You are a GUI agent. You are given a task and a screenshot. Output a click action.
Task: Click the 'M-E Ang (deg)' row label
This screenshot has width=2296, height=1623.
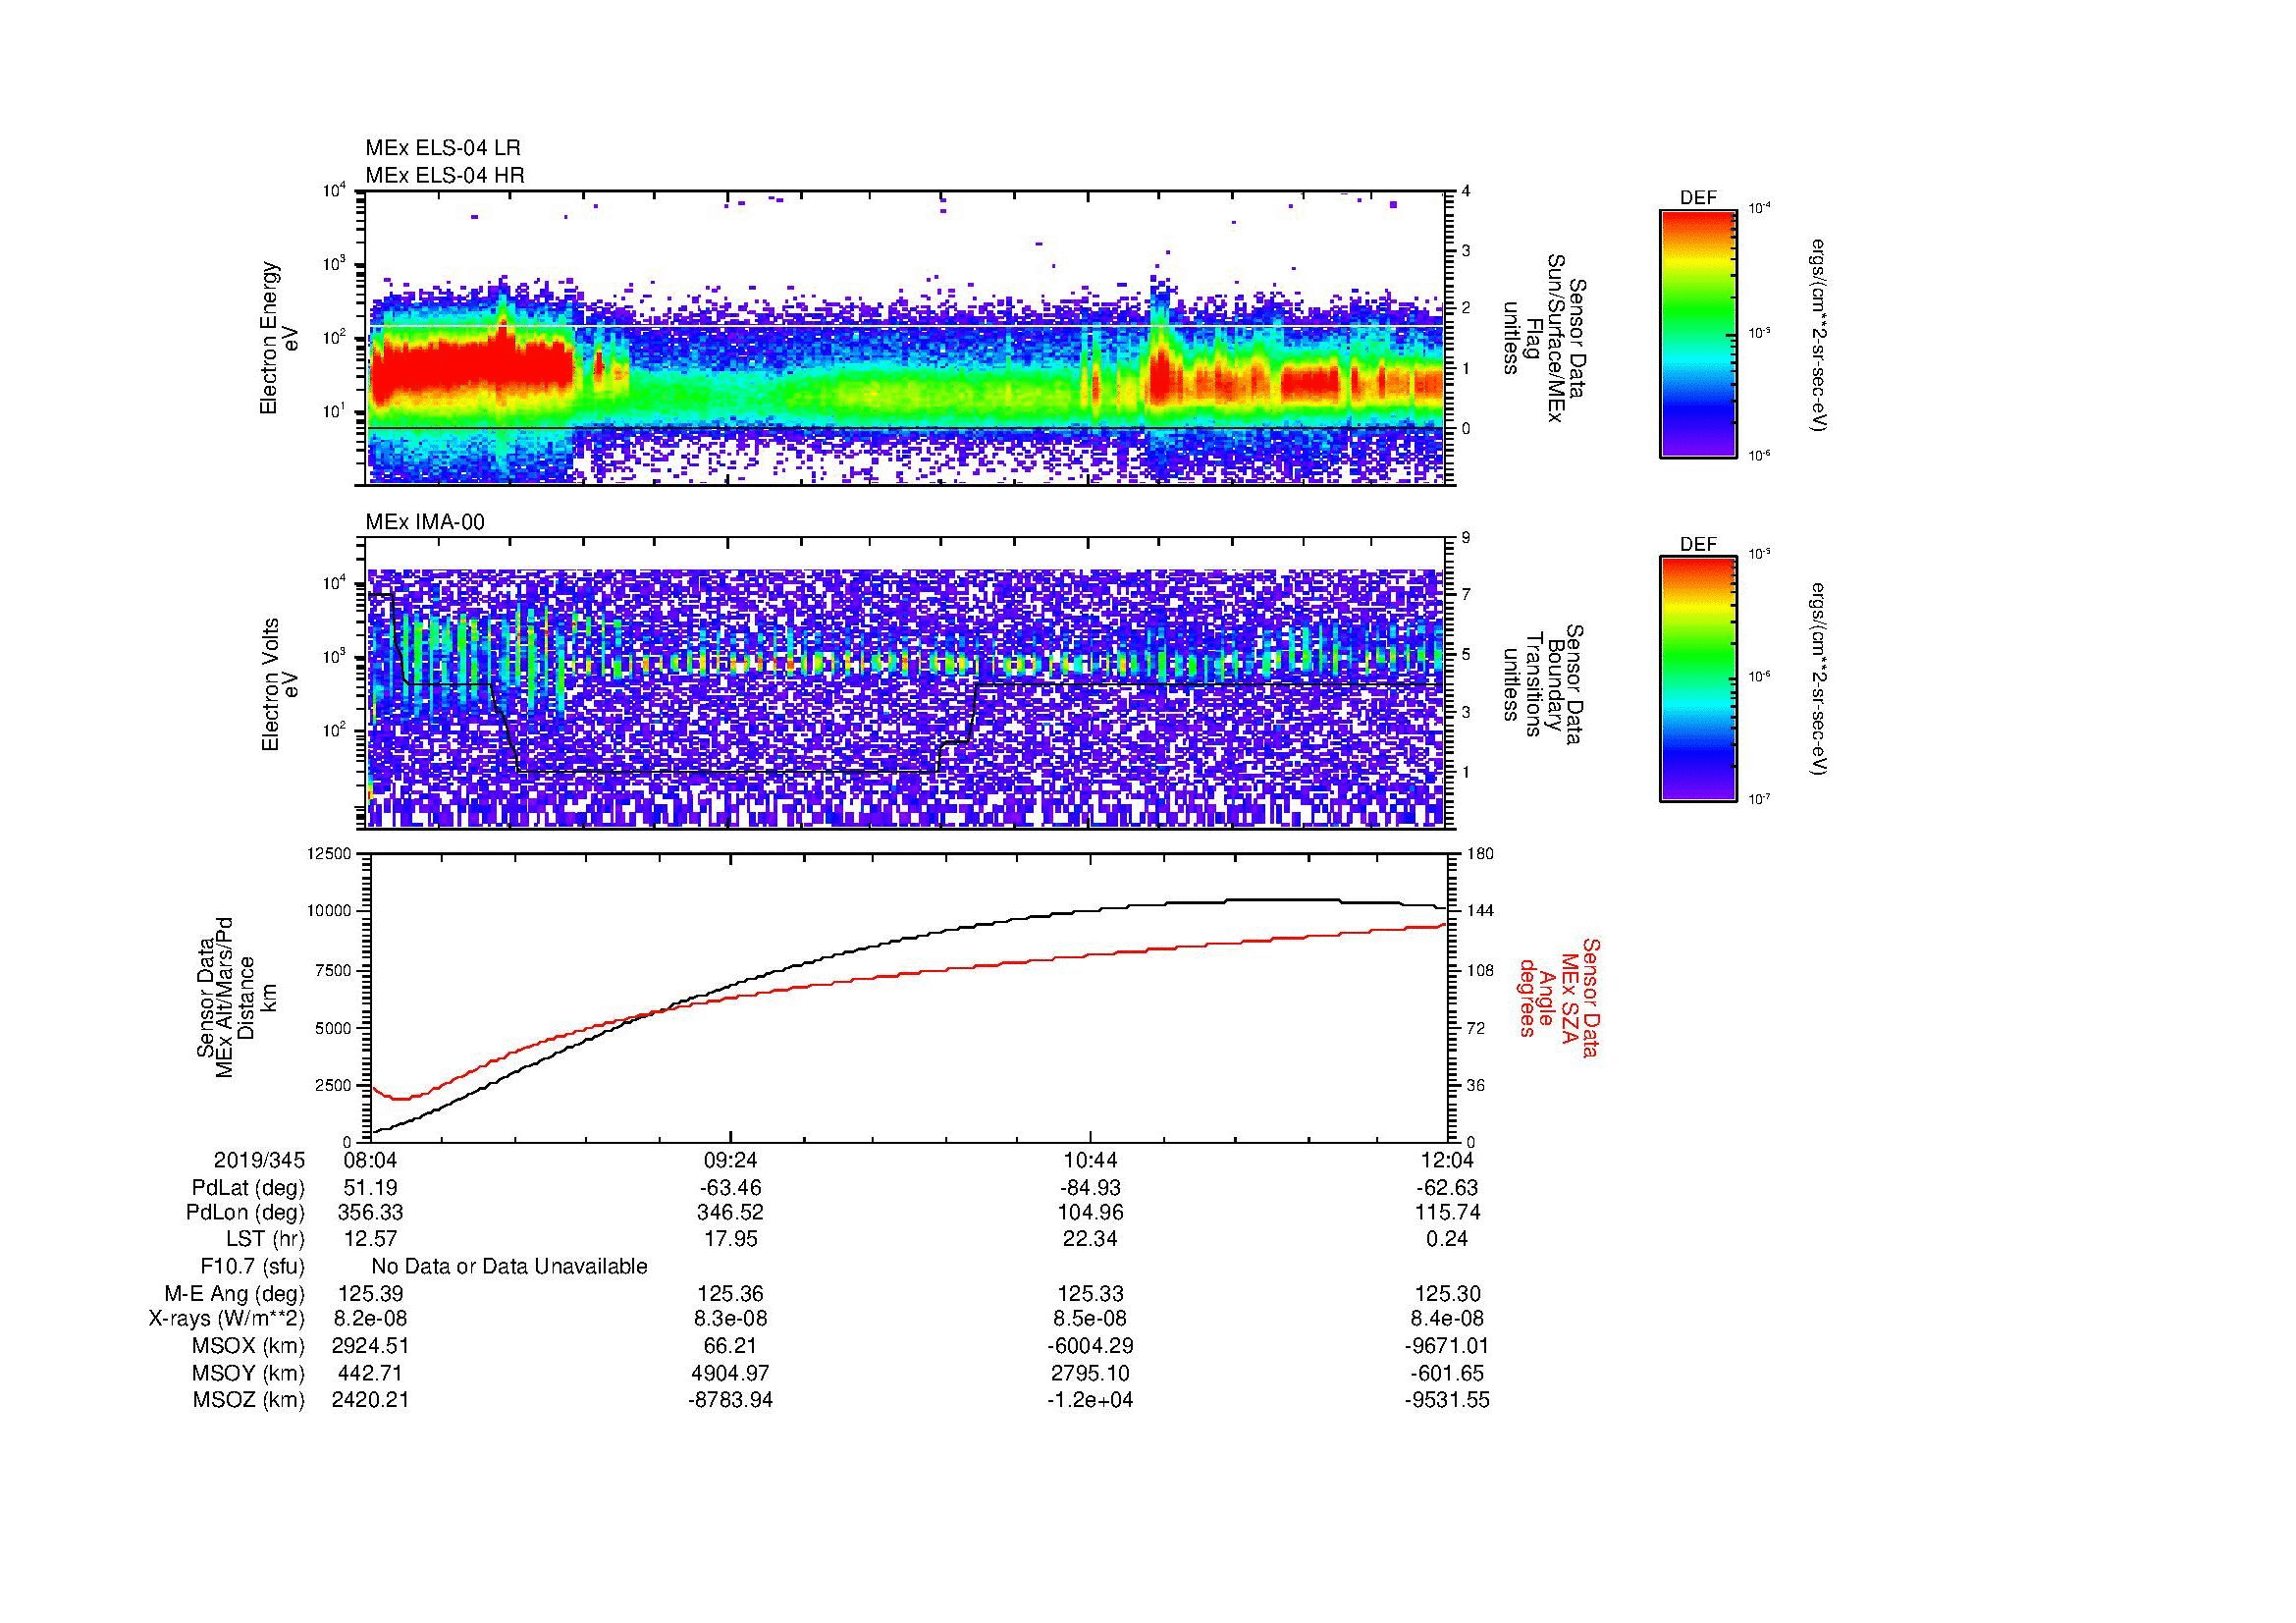tap(235, 1294)
